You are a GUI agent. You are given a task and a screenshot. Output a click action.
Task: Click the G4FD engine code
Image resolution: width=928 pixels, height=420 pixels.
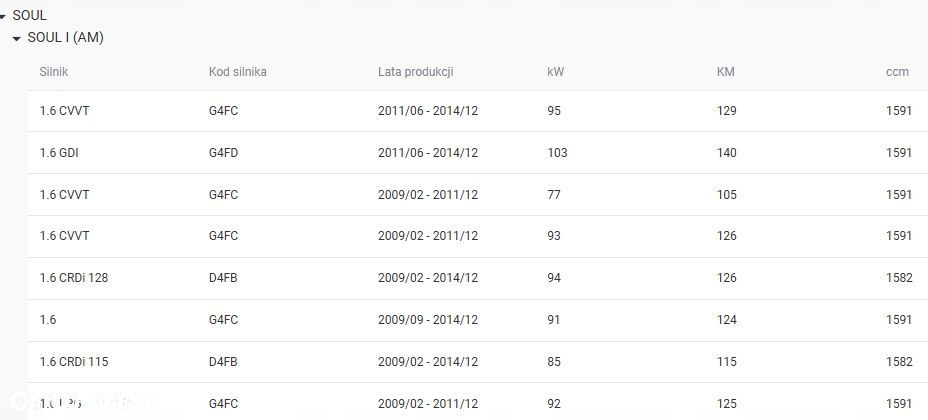223,153
